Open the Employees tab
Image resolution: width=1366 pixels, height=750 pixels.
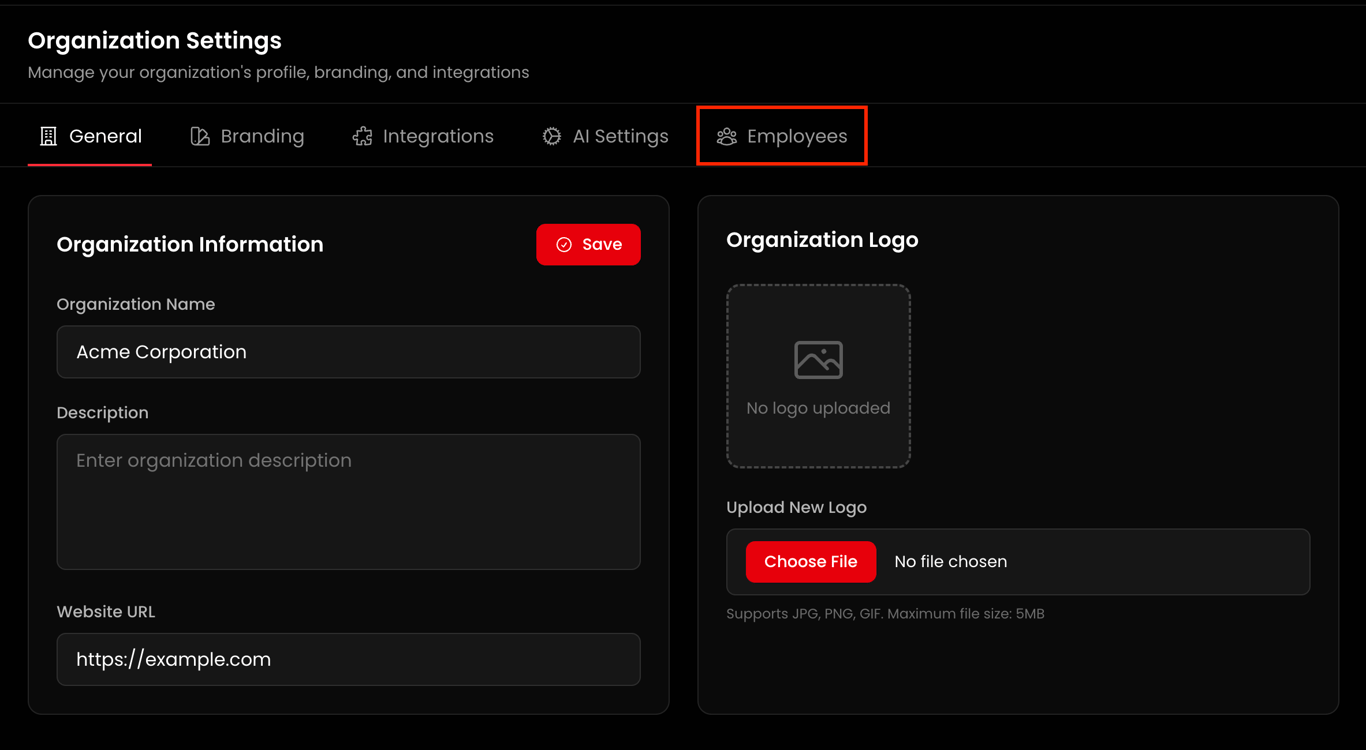pyautogui.click(x=782, y=136)
